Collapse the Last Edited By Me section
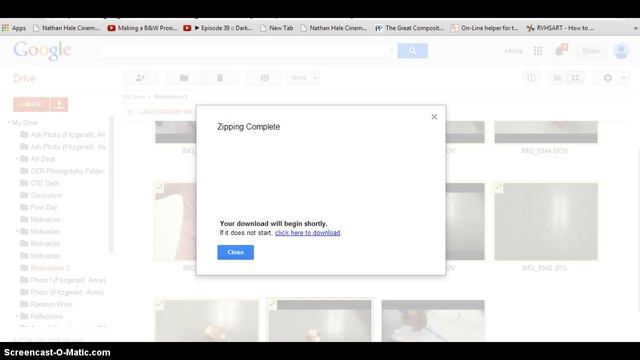This screenshot has width=640, height=360. [x=130, y=111]
